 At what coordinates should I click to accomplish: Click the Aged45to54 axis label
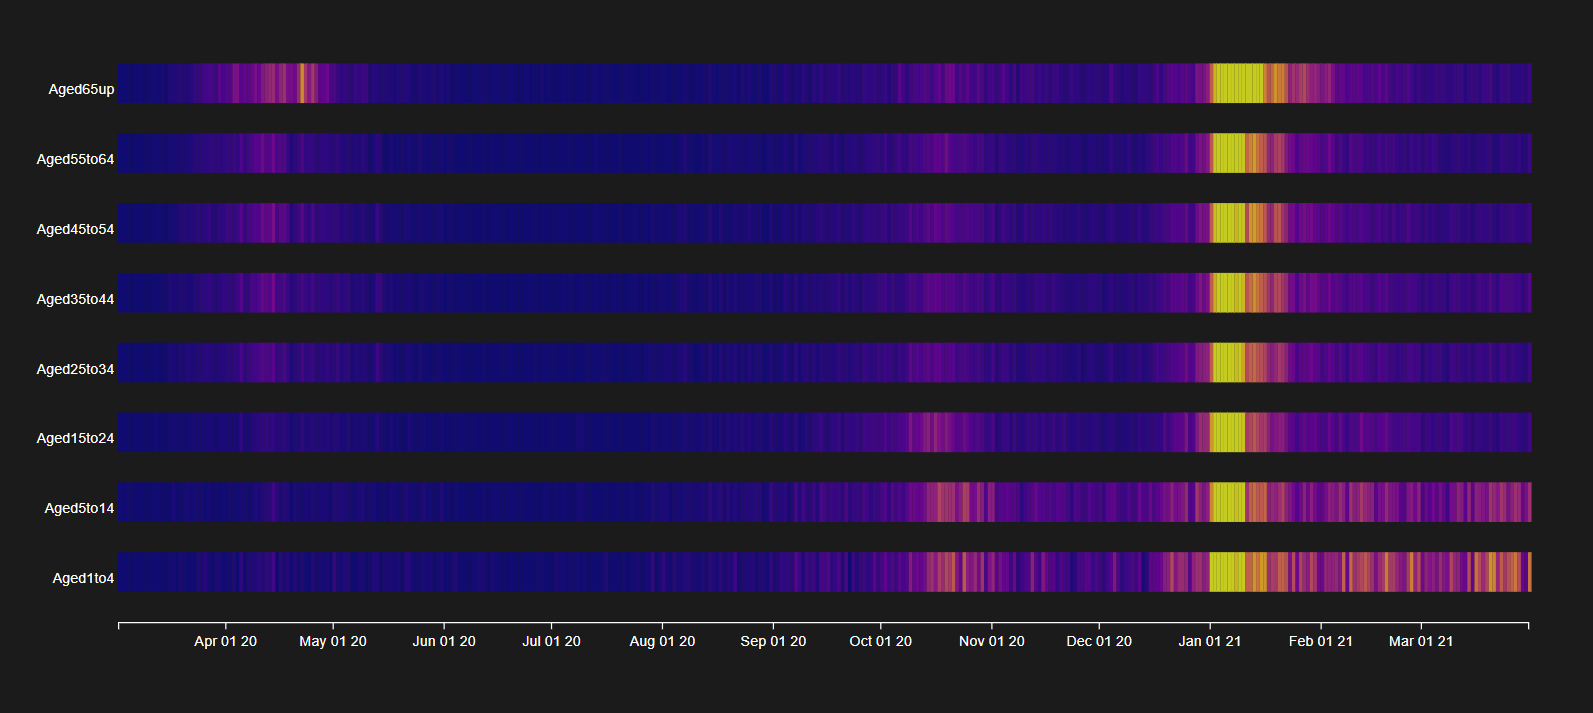click(75, 229)
